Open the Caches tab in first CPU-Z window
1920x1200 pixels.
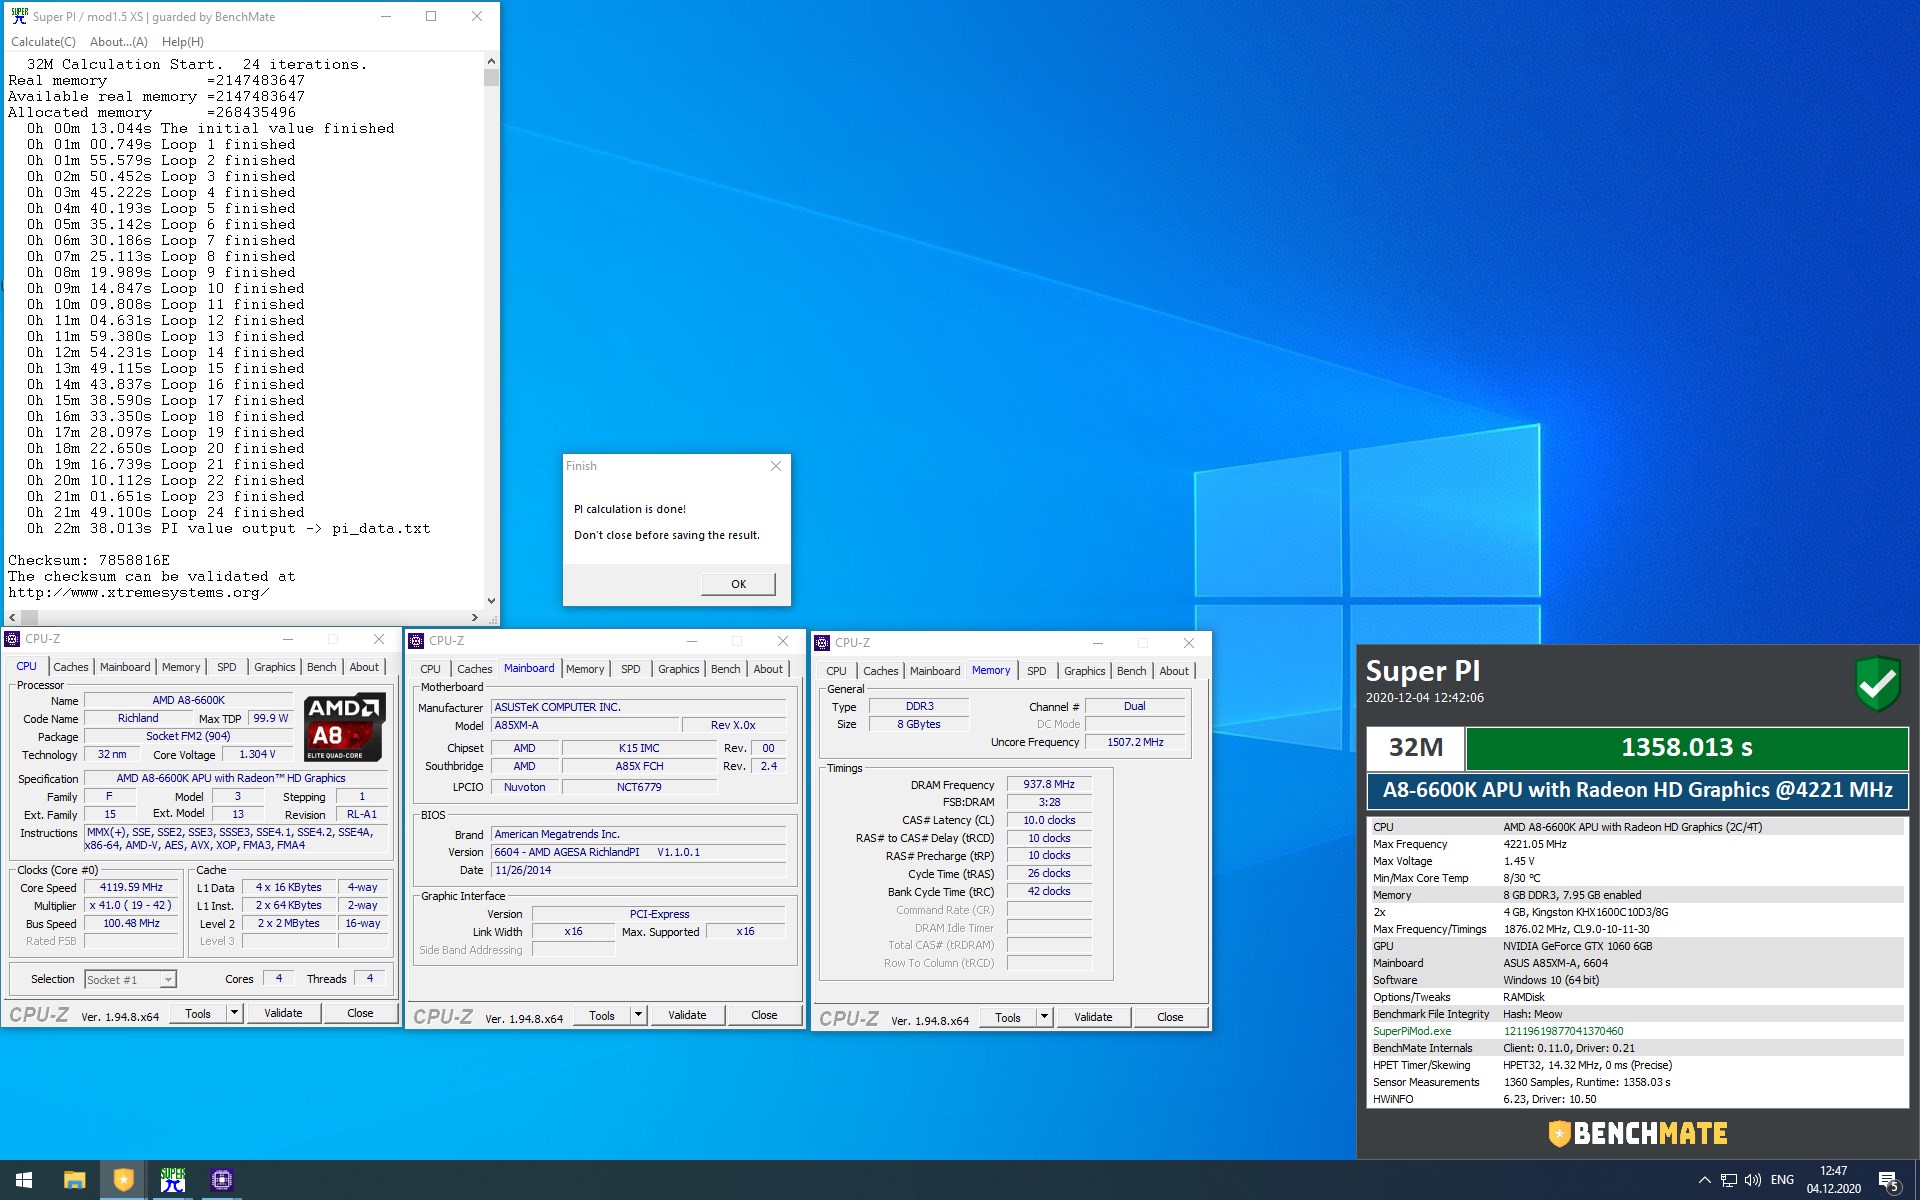[70, 667]
